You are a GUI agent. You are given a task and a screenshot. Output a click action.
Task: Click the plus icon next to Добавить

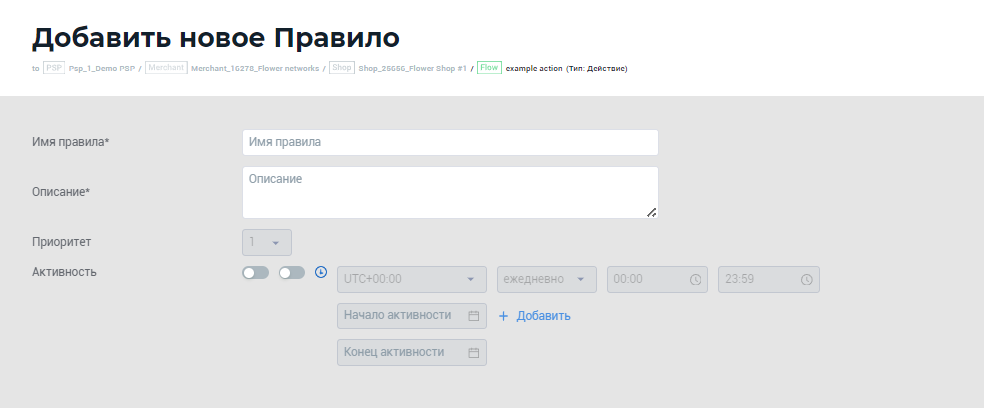(503, 316)
